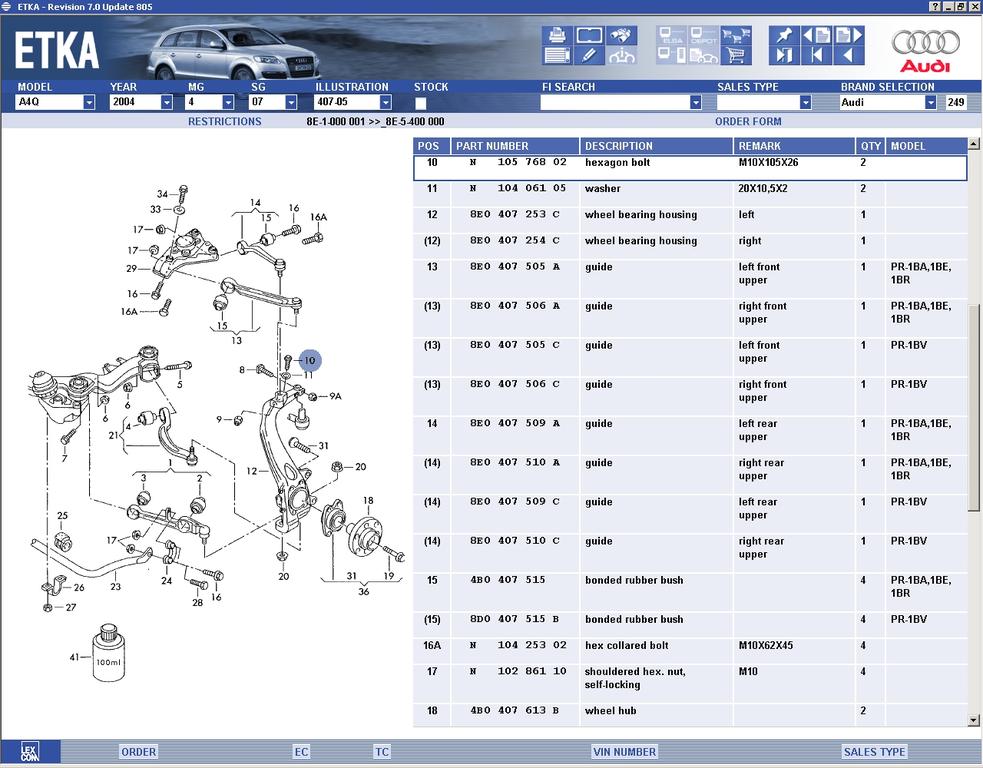Click the VIN NUMBER button at bottom

point(624,752)
